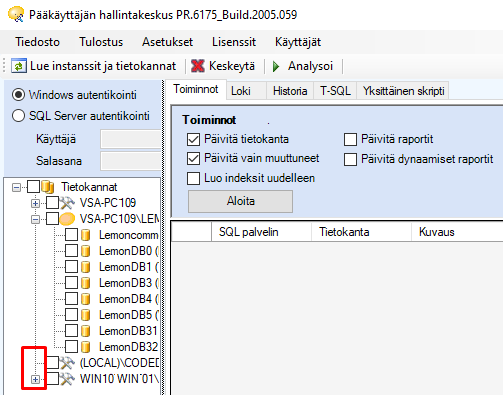Open the Tiedosto menu

click(37, 42)
